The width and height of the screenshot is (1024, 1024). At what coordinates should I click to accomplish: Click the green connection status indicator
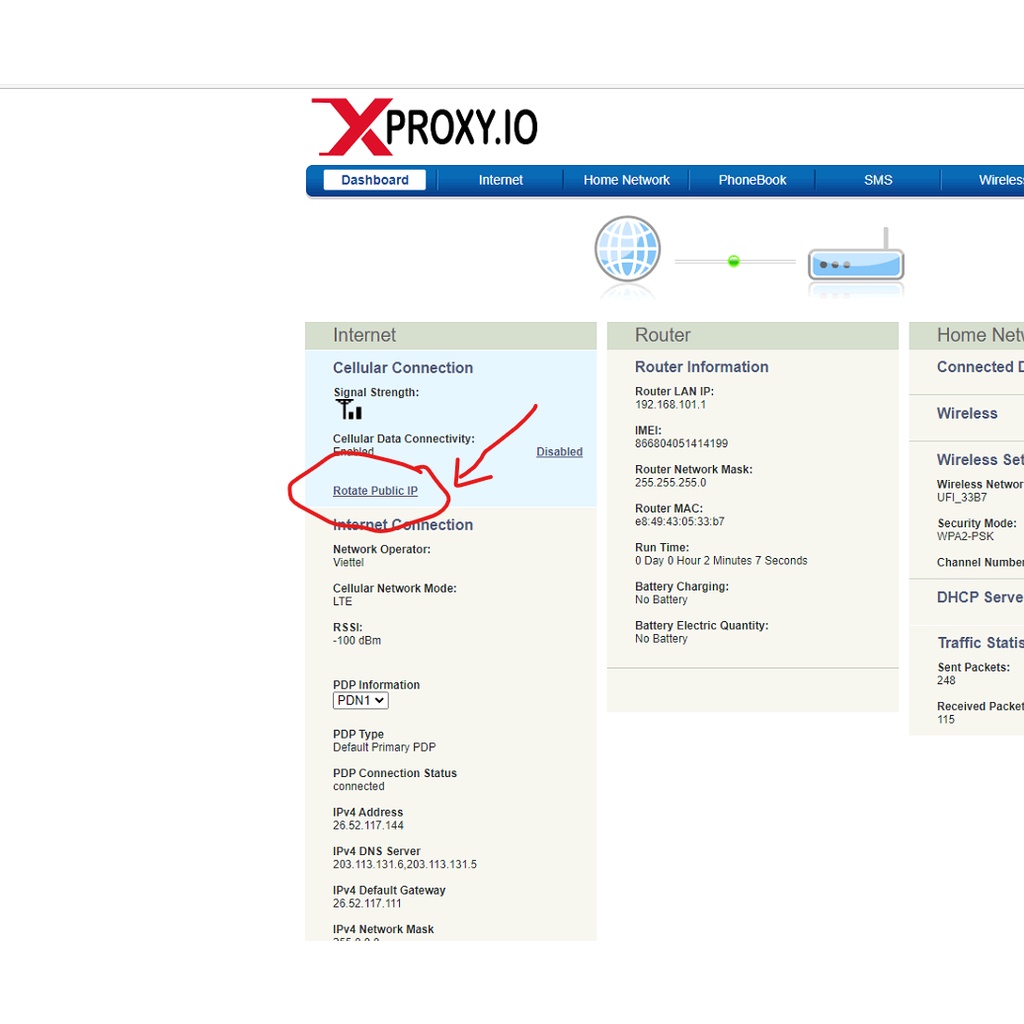733,261
